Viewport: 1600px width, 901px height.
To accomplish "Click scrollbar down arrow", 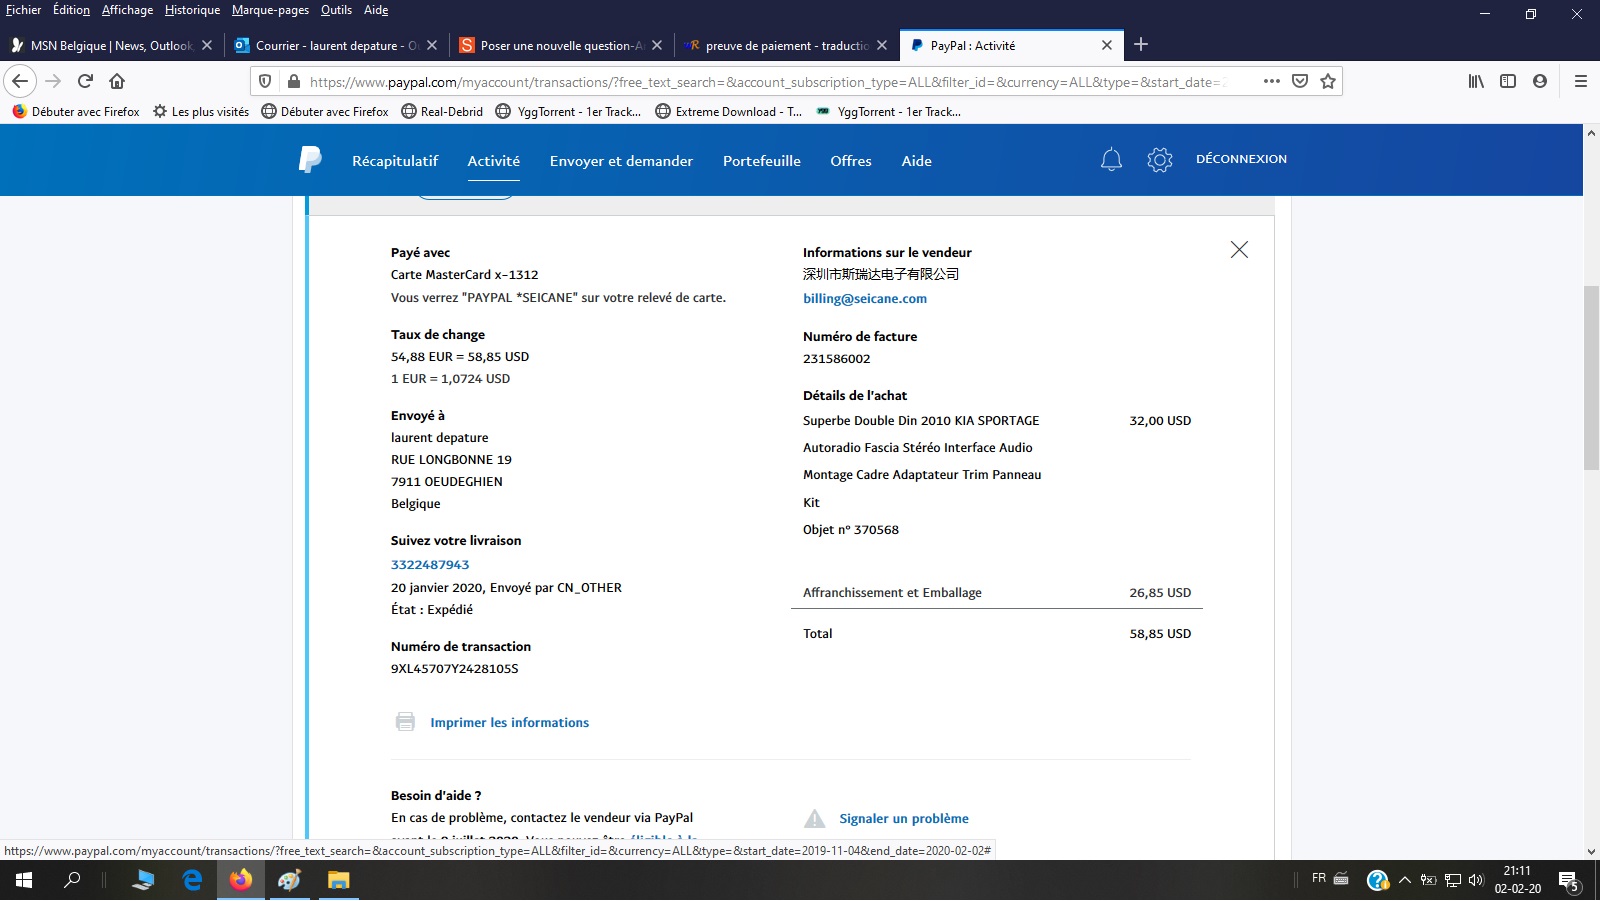I will point(1591,852).
